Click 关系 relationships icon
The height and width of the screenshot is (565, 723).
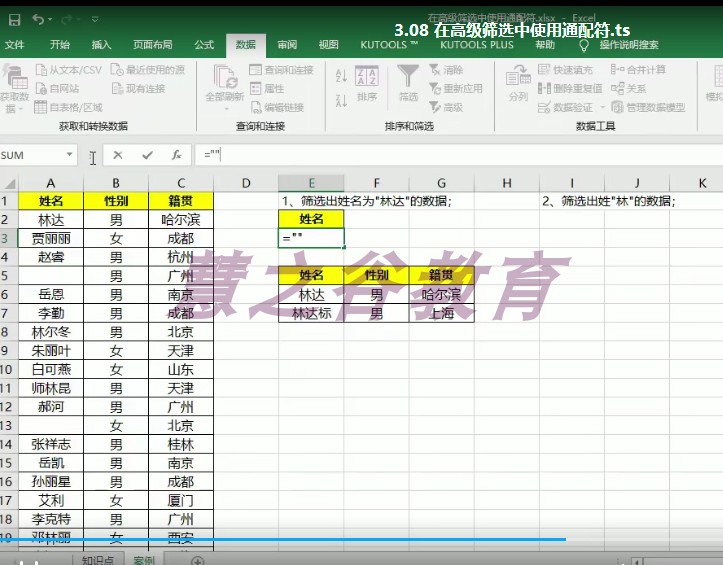pos(617,88)
